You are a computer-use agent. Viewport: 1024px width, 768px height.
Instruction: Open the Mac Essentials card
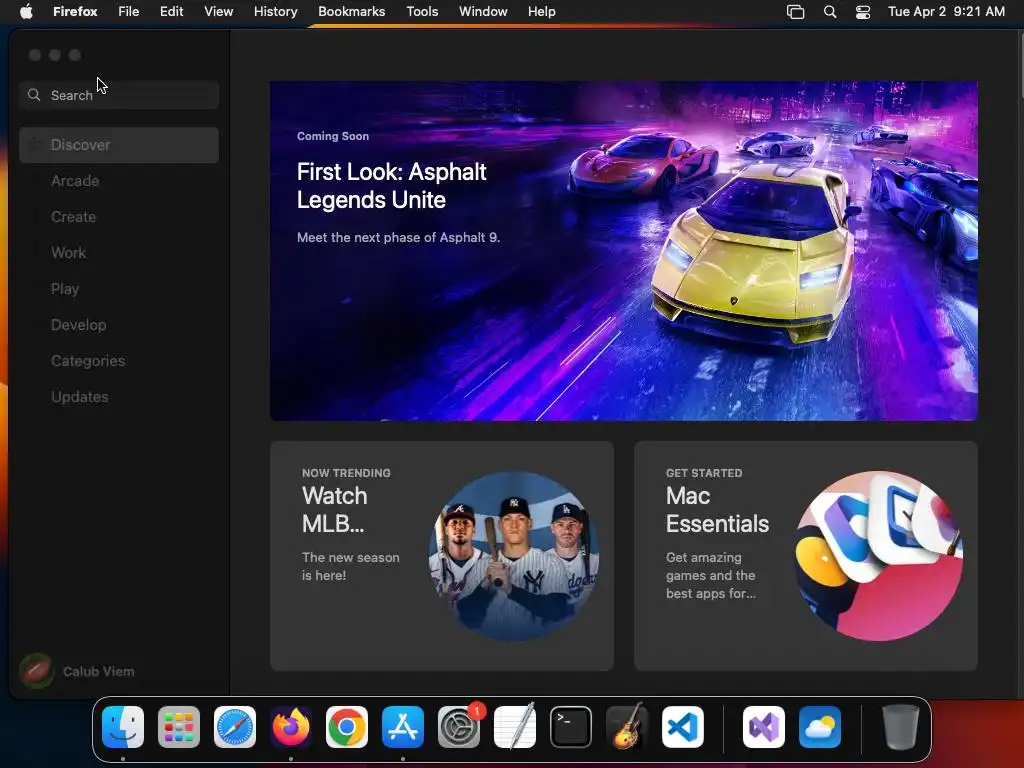tap(806, 556)
